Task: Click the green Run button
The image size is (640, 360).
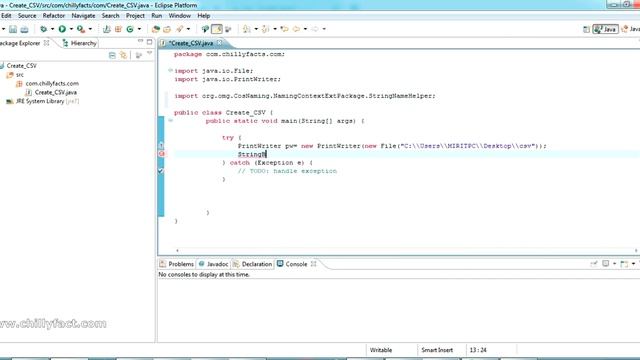Action: [x=62, y=29]
